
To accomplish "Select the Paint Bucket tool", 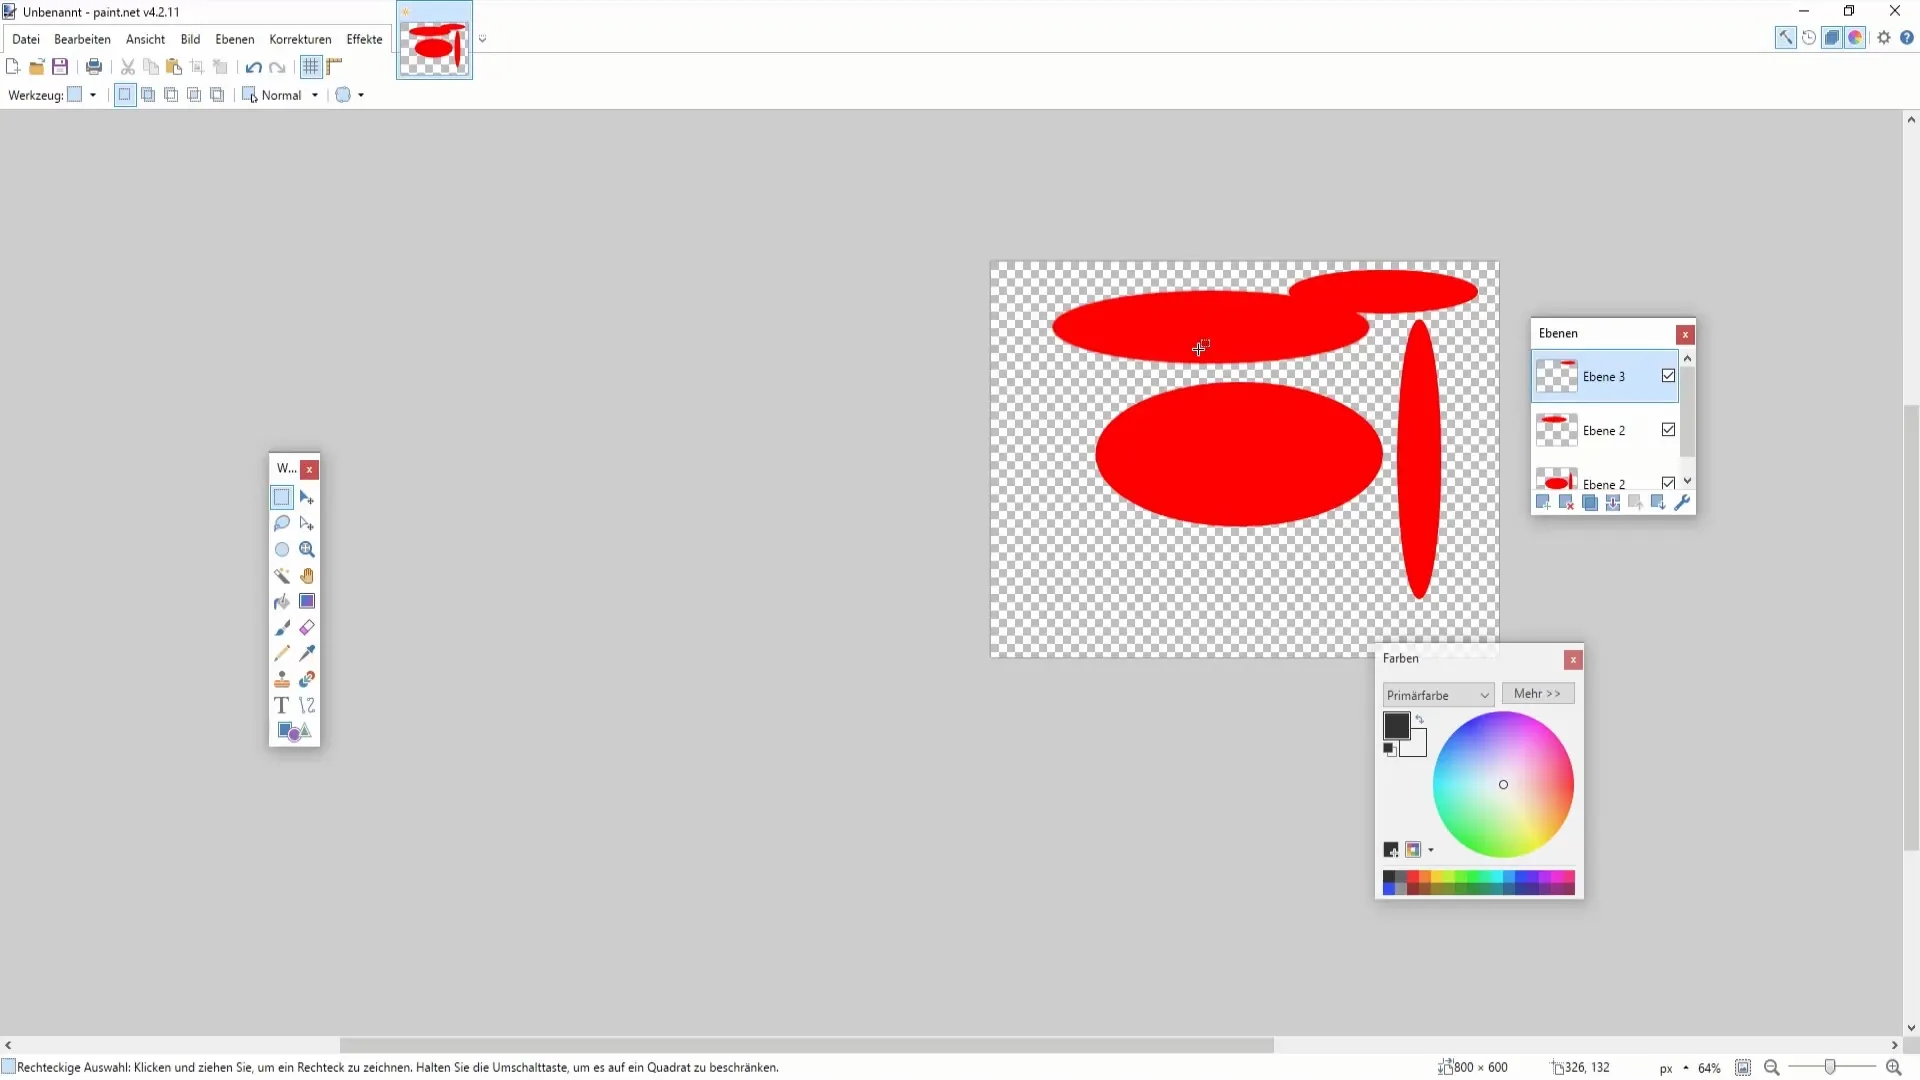I will pyautogui.click(x=282, y=601).
